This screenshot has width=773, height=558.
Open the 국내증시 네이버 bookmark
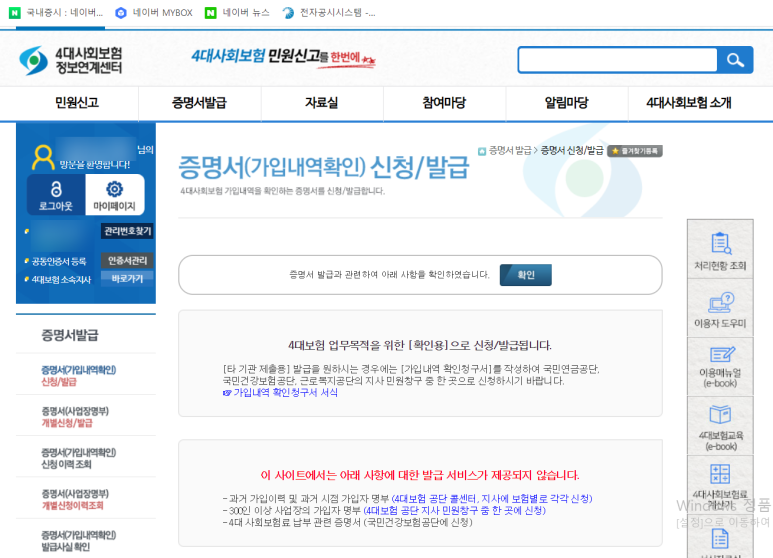pos(56,13)
